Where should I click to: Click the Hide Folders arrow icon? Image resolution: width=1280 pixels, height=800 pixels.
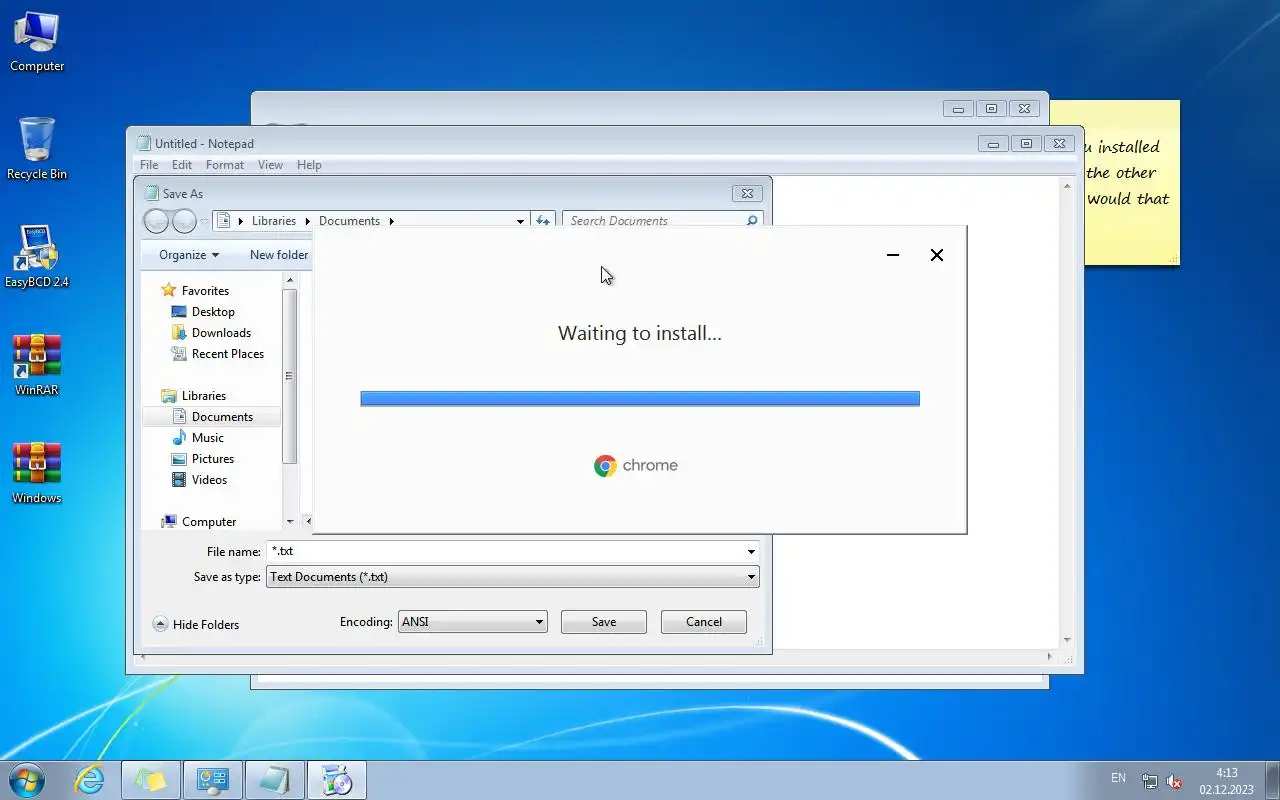160,624
